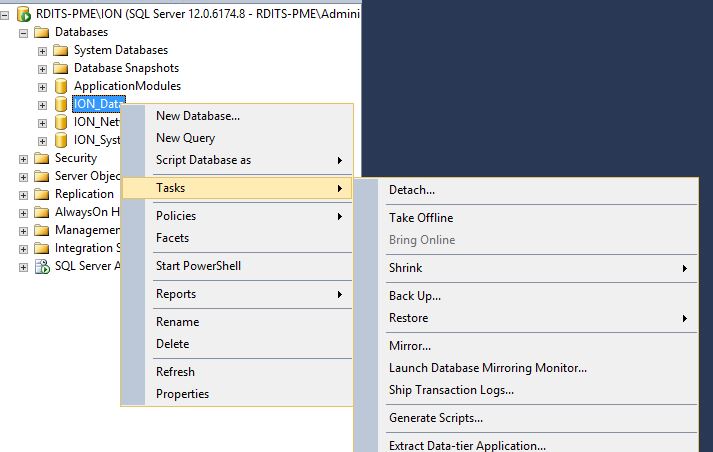
Task: Open Properties from the context menu
Action: 182,394
